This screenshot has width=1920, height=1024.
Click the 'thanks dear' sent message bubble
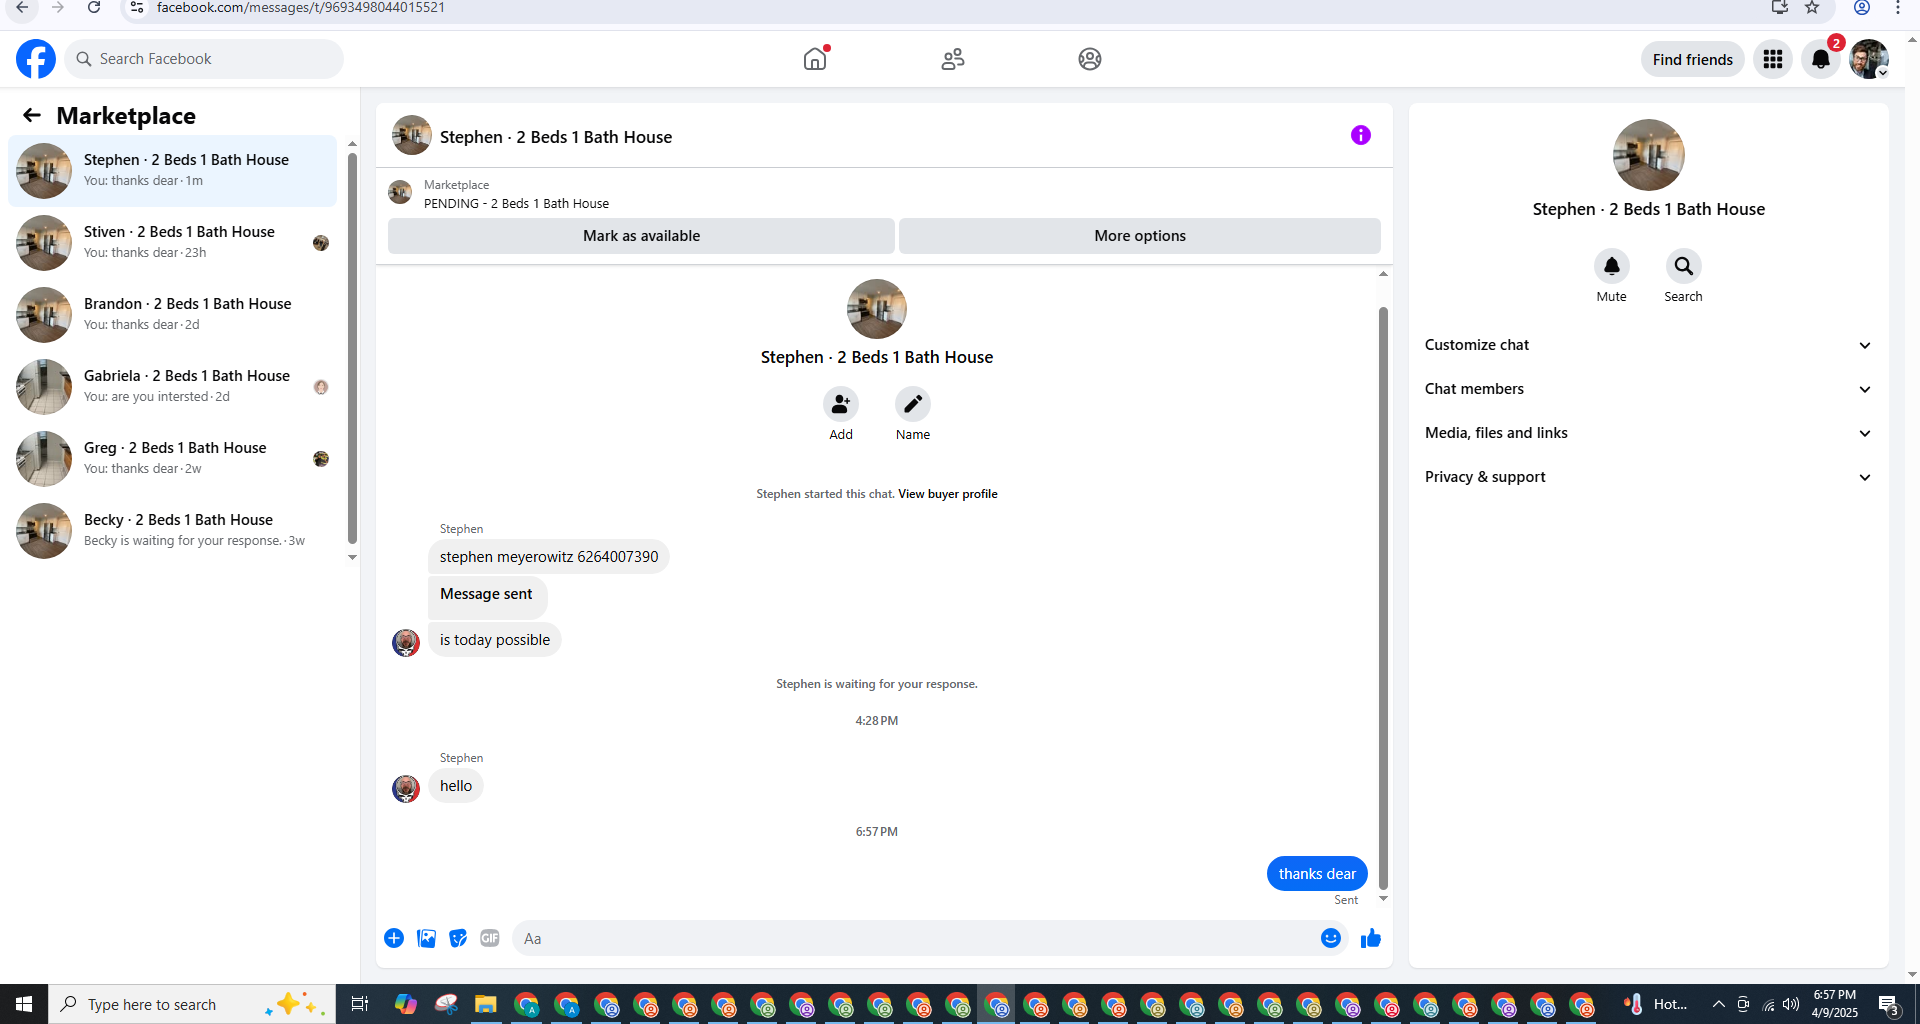coord(1317,874)
